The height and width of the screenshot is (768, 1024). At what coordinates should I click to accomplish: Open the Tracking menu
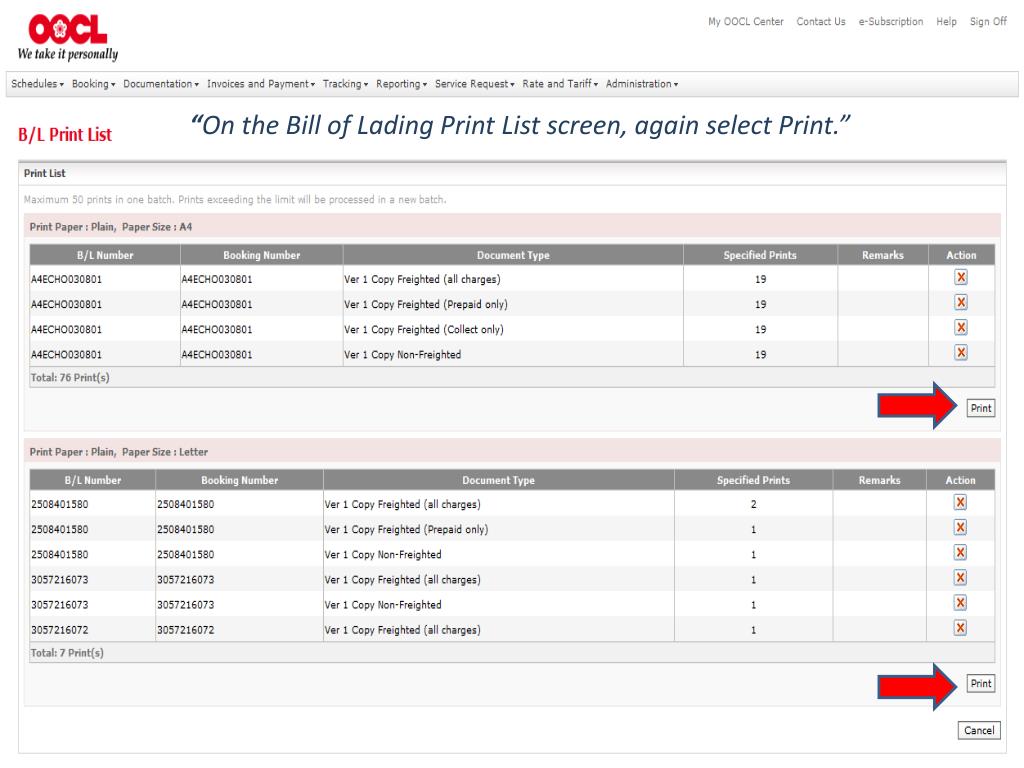[x=345, y=84]
